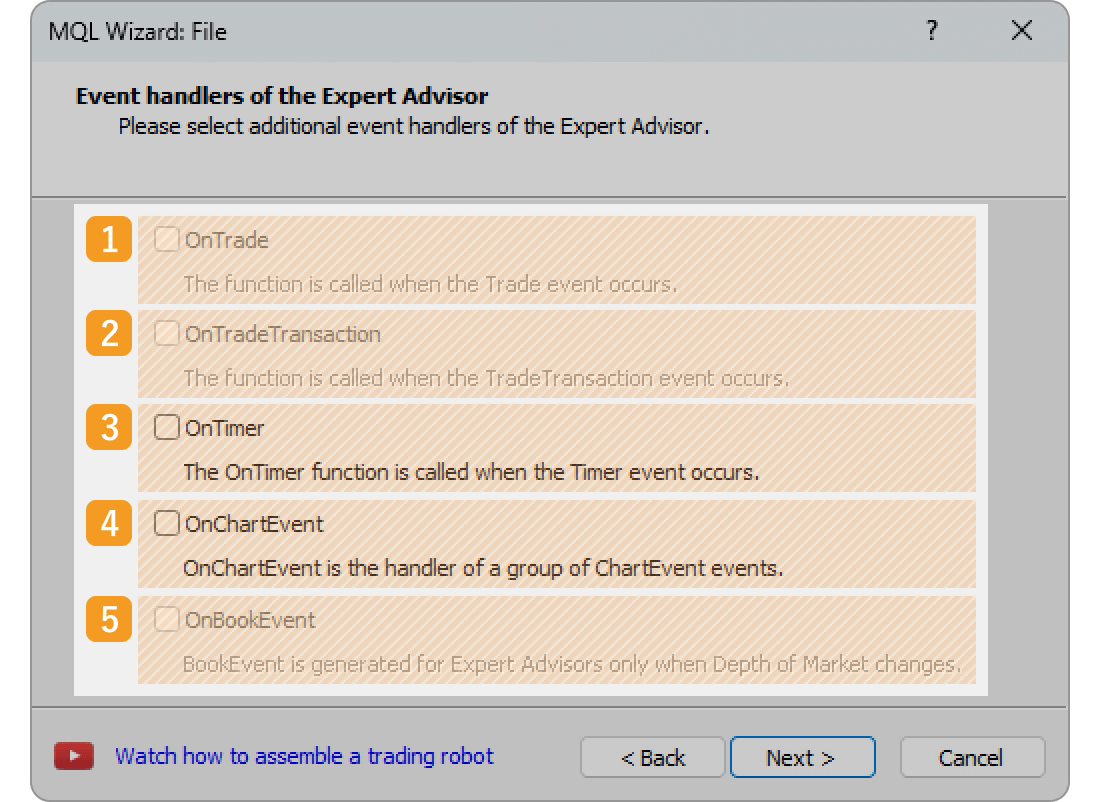
Task: Enable the OnTimer event handler checkbox
Action: [x=166, y=428]
